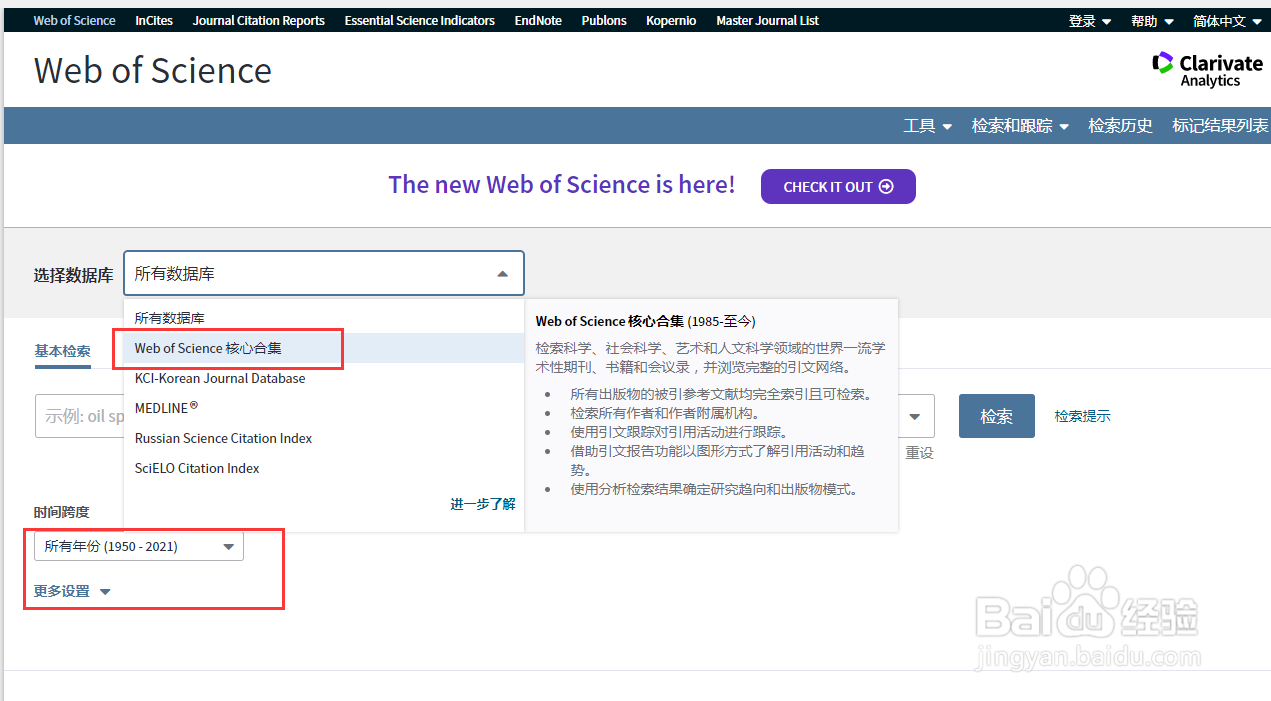
Task: Click 检索历史 in the navigation bar
Action: coord(1120,125)
